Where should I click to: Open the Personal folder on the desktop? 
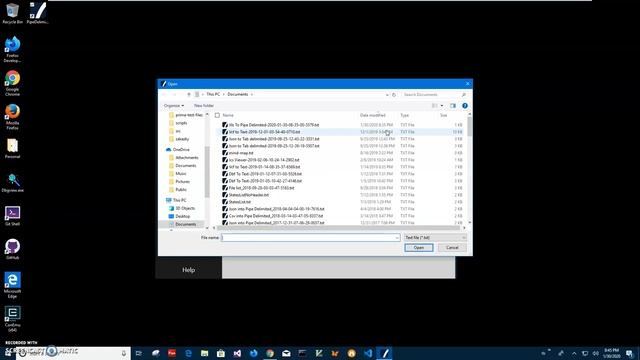(12, 148)
